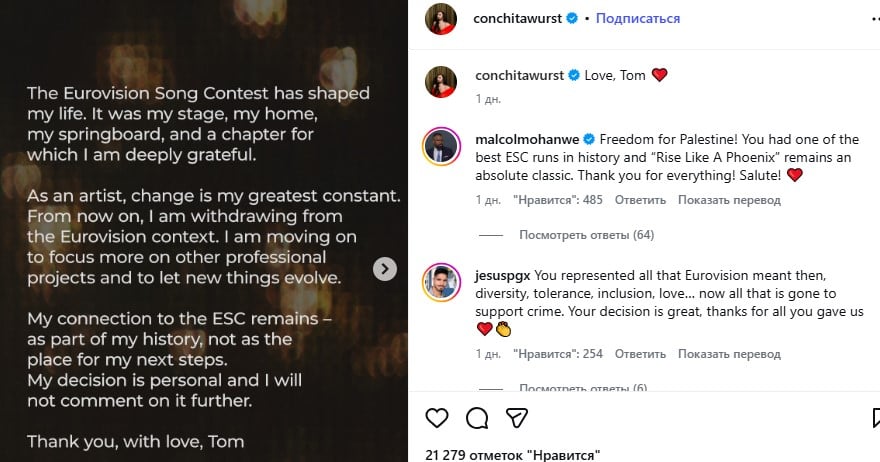Show translation of malcolmohanwe's comment
The height and width of the screenshot is (462, 880).
pyautogui.click(x=729, y=200)
